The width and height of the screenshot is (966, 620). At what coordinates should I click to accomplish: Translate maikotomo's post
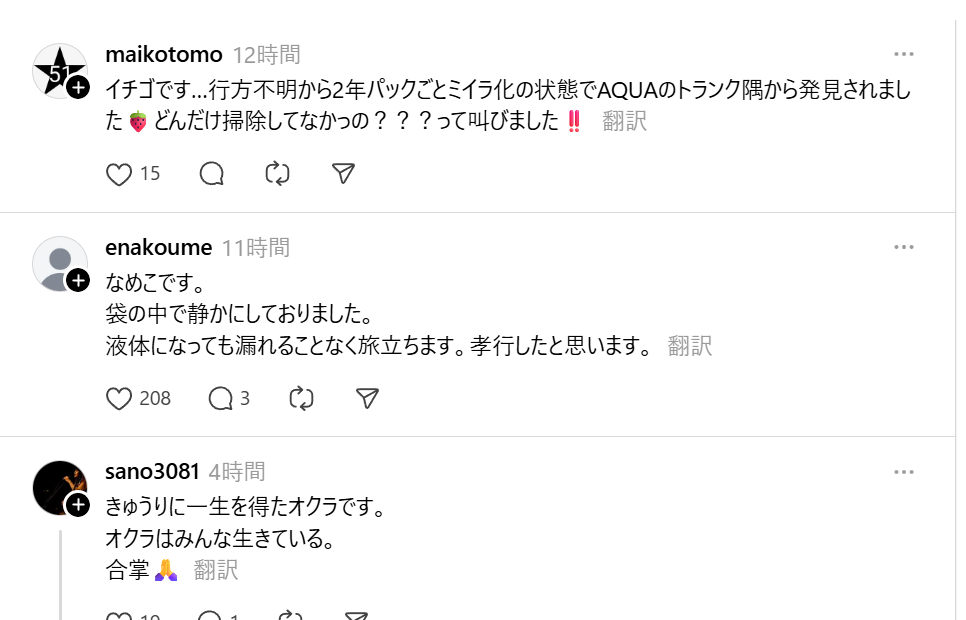624,122
